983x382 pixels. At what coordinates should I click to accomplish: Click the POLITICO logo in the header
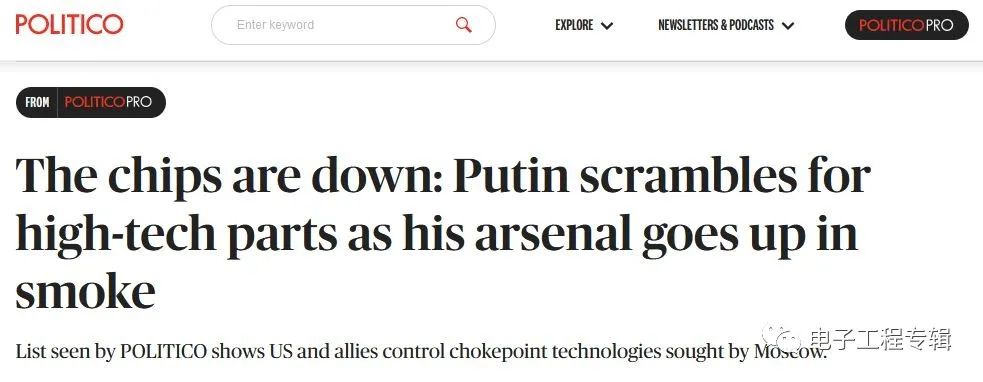coord(70,24)
